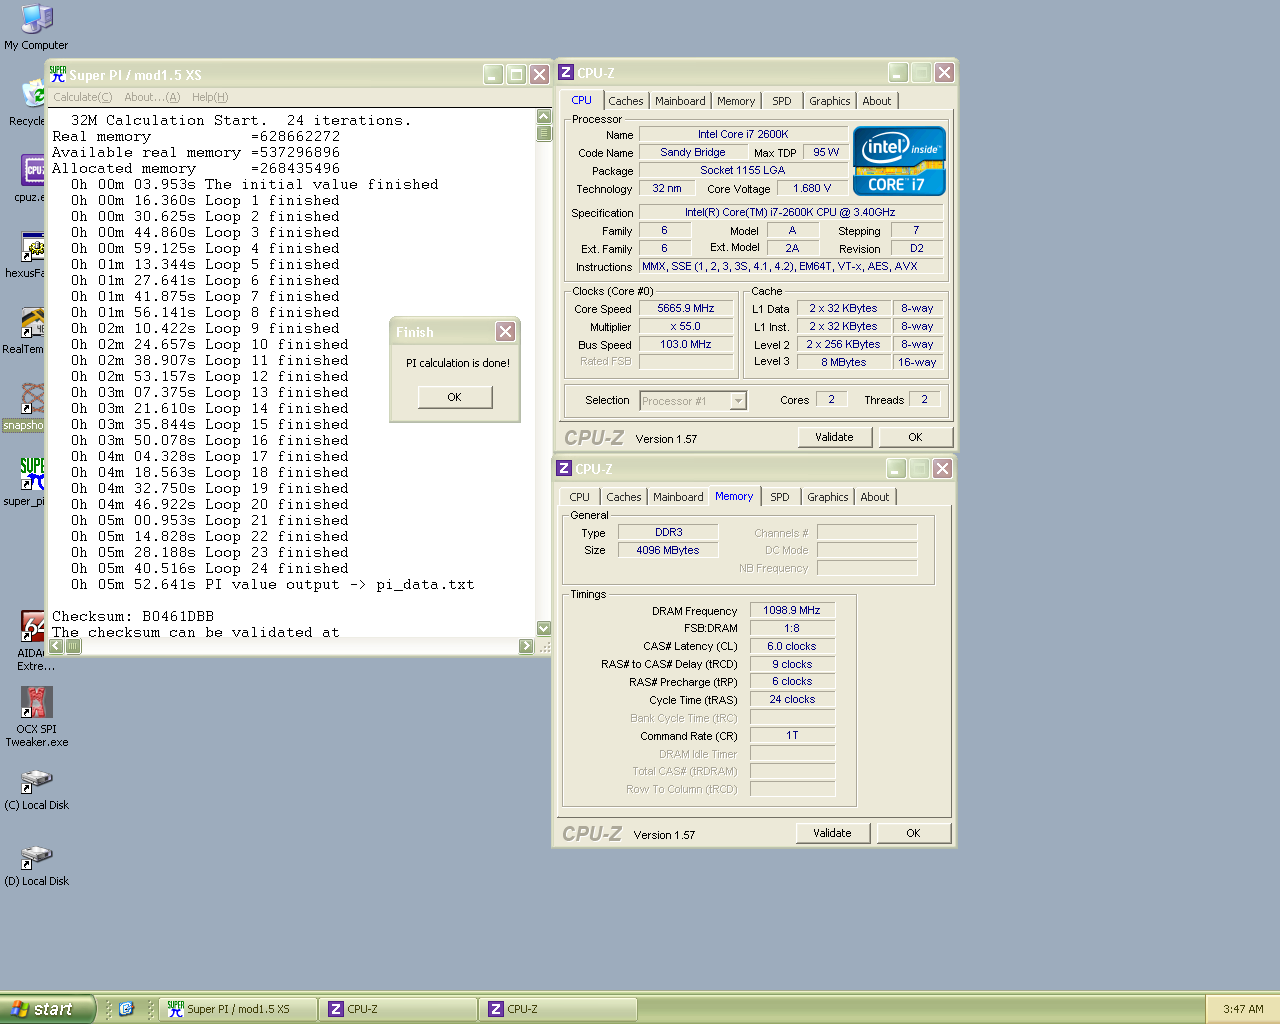Viewport: 1280px width, 1024px height.
Task: Click the Intel Core i7 logo badge
Action: coord(898,161)
